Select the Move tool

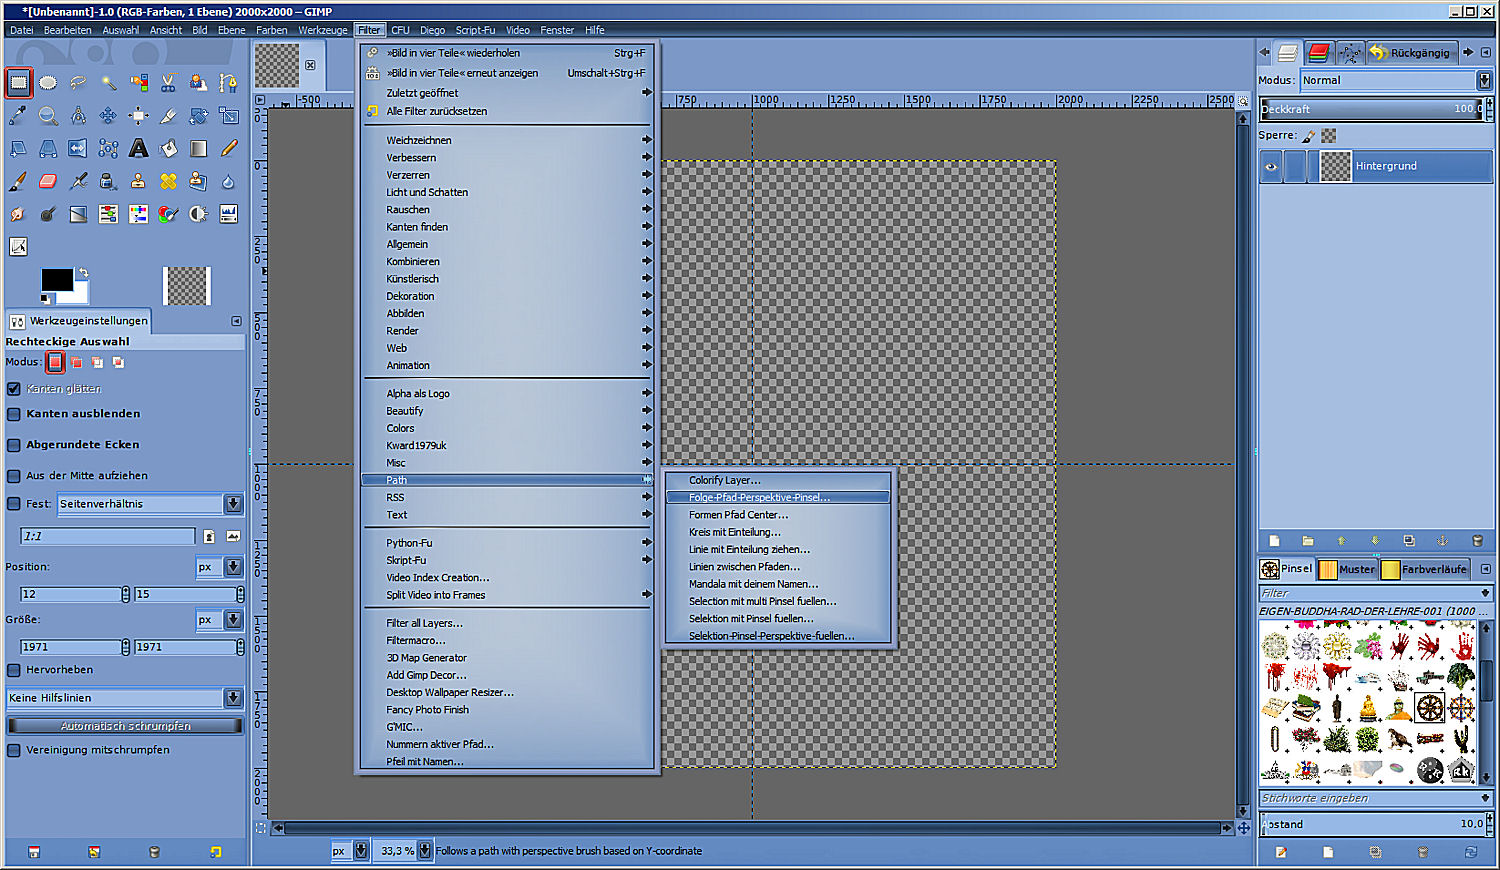pyautogui.click(x=108, y=116)
